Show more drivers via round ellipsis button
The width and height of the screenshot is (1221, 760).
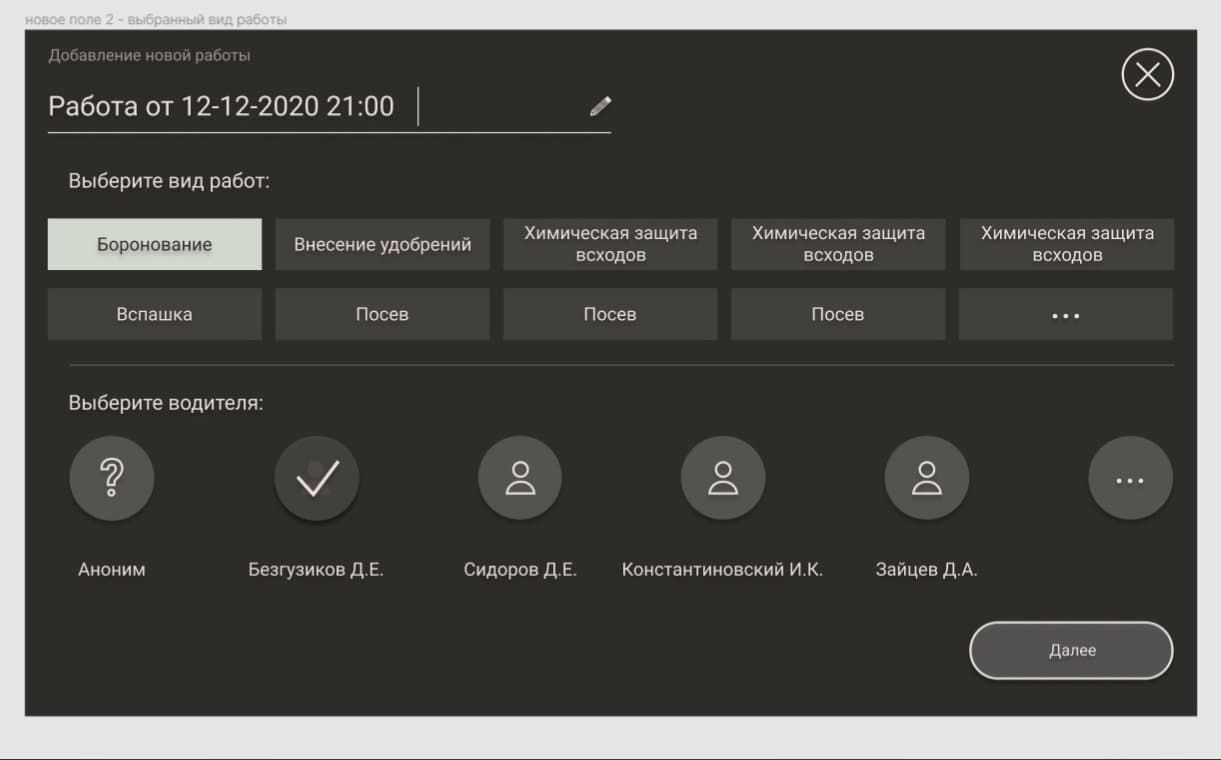point(1130,481)
